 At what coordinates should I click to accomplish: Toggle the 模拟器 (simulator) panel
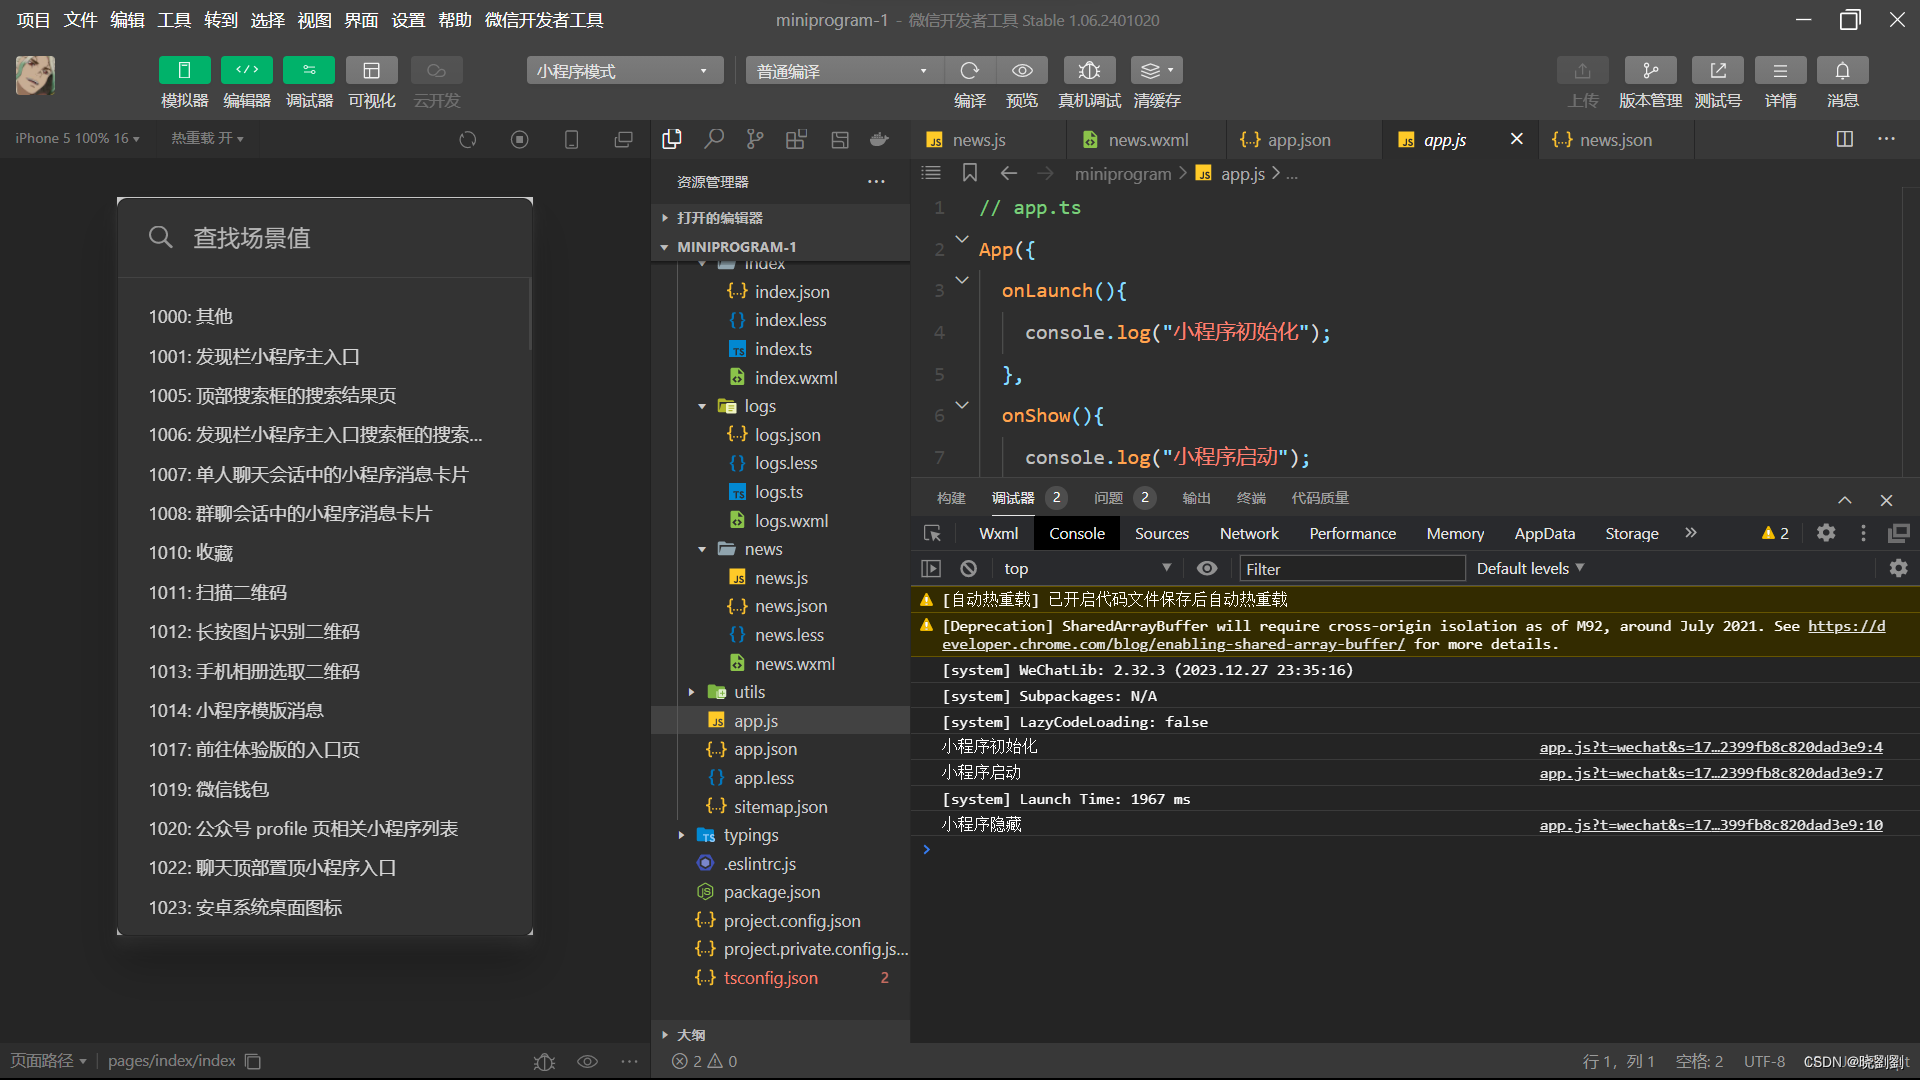[184, 71]
